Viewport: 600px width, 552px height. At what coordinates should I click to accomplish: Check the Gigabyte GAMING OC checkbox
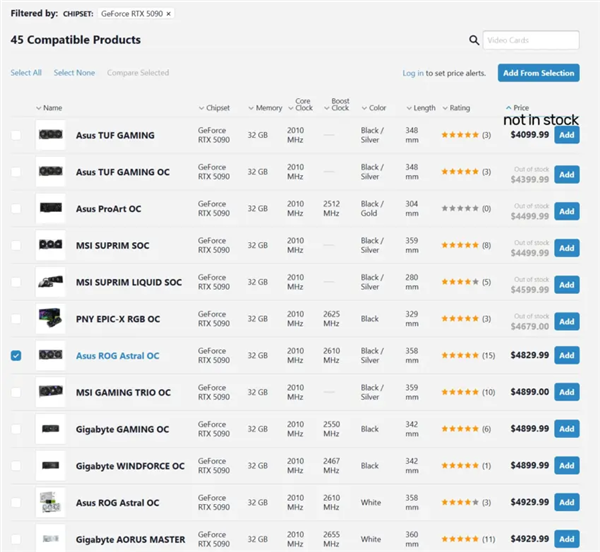pos(16,429)
